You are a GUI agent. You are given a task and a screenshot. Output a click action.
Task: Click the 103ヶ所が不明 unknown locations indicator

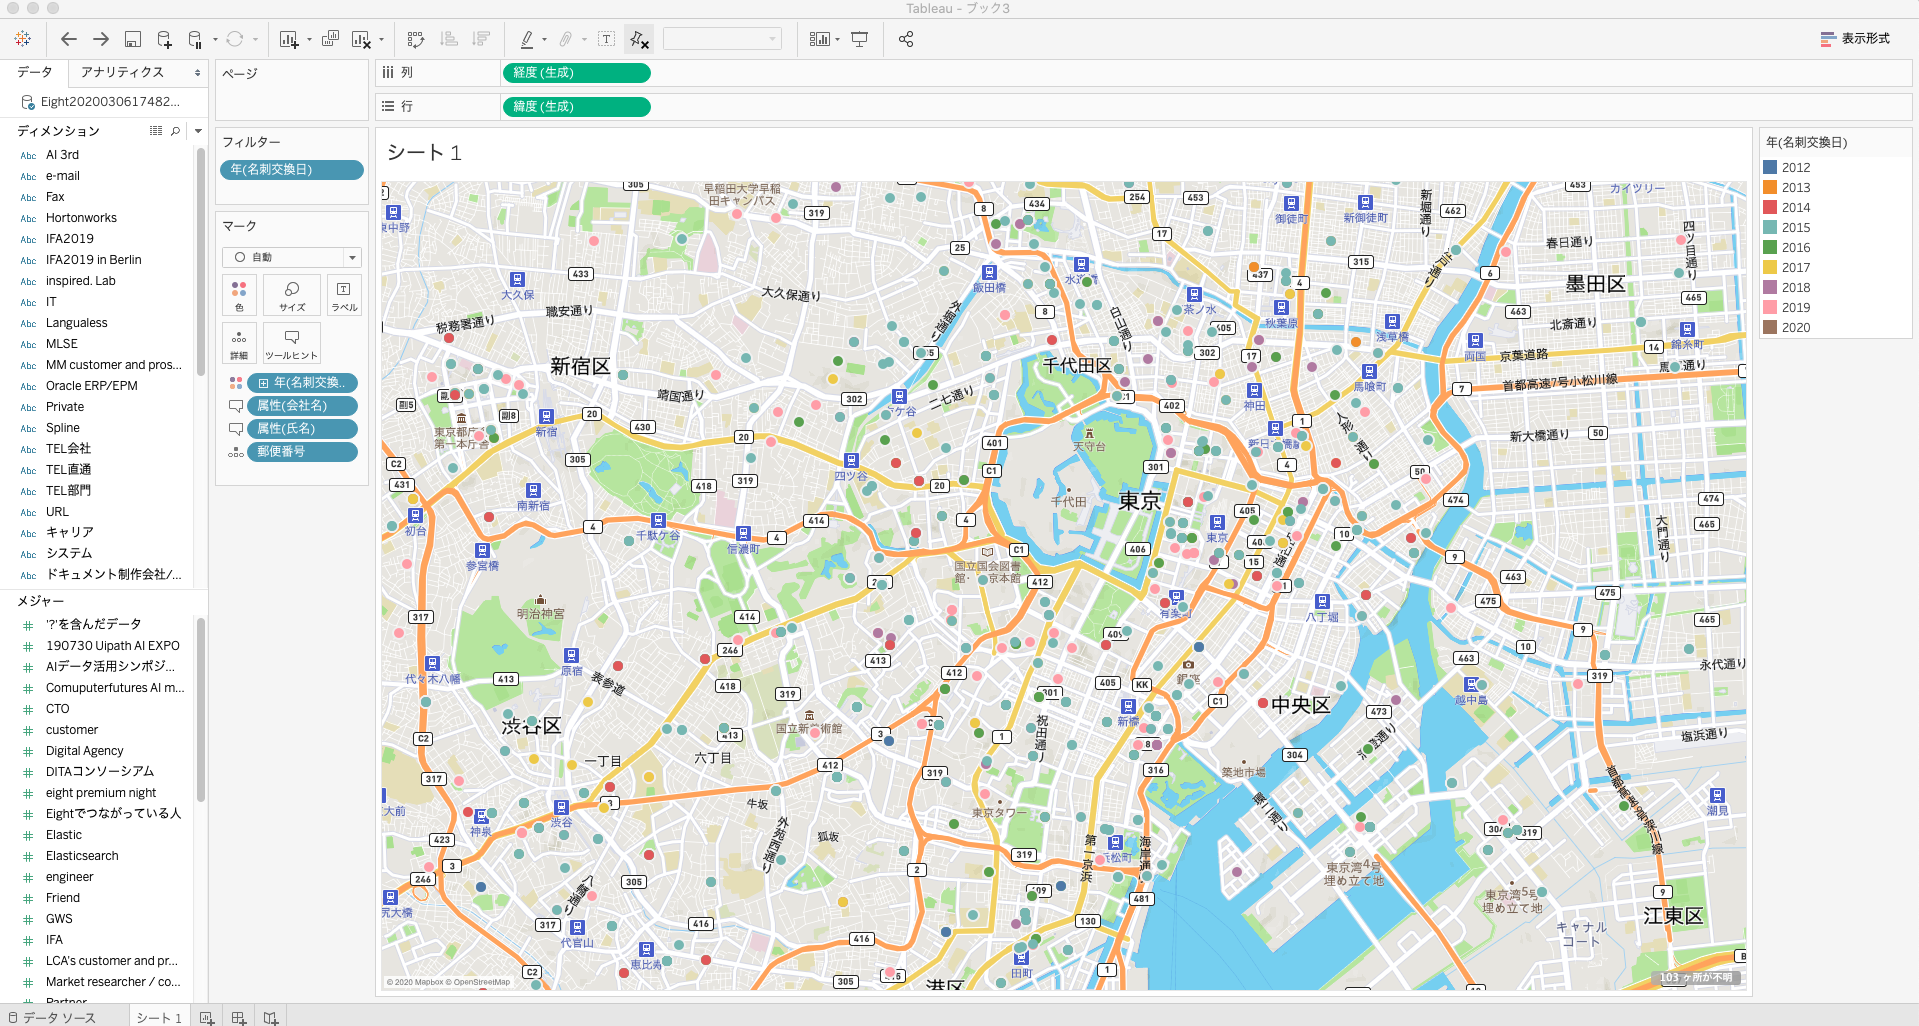[x=1696, y=977]
